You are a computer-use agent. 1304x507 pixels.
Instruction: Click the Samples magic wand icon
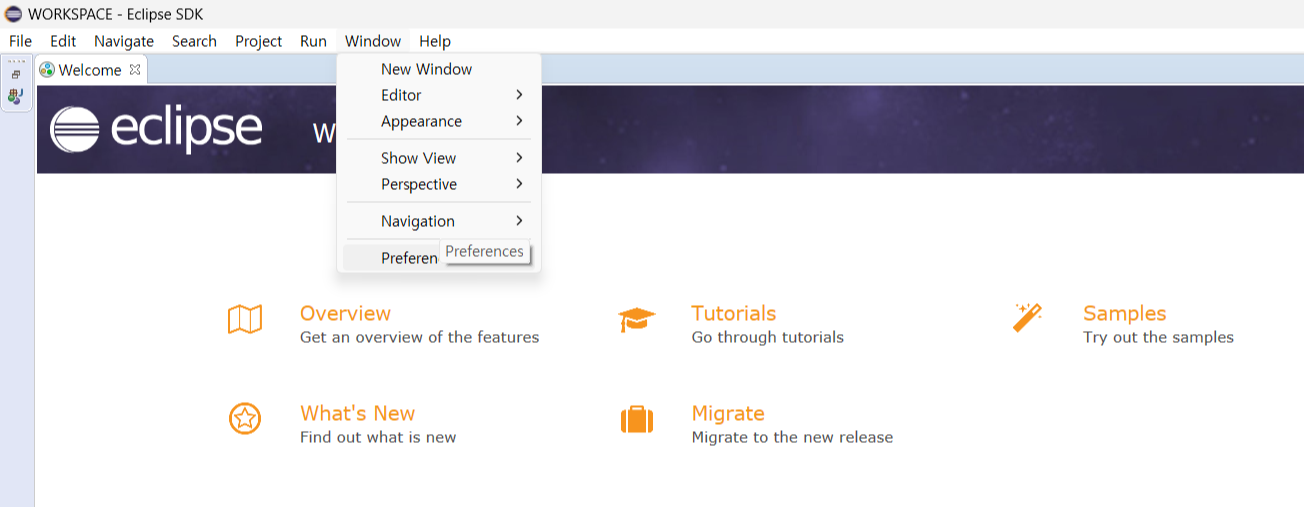(x=1028, y=318)
